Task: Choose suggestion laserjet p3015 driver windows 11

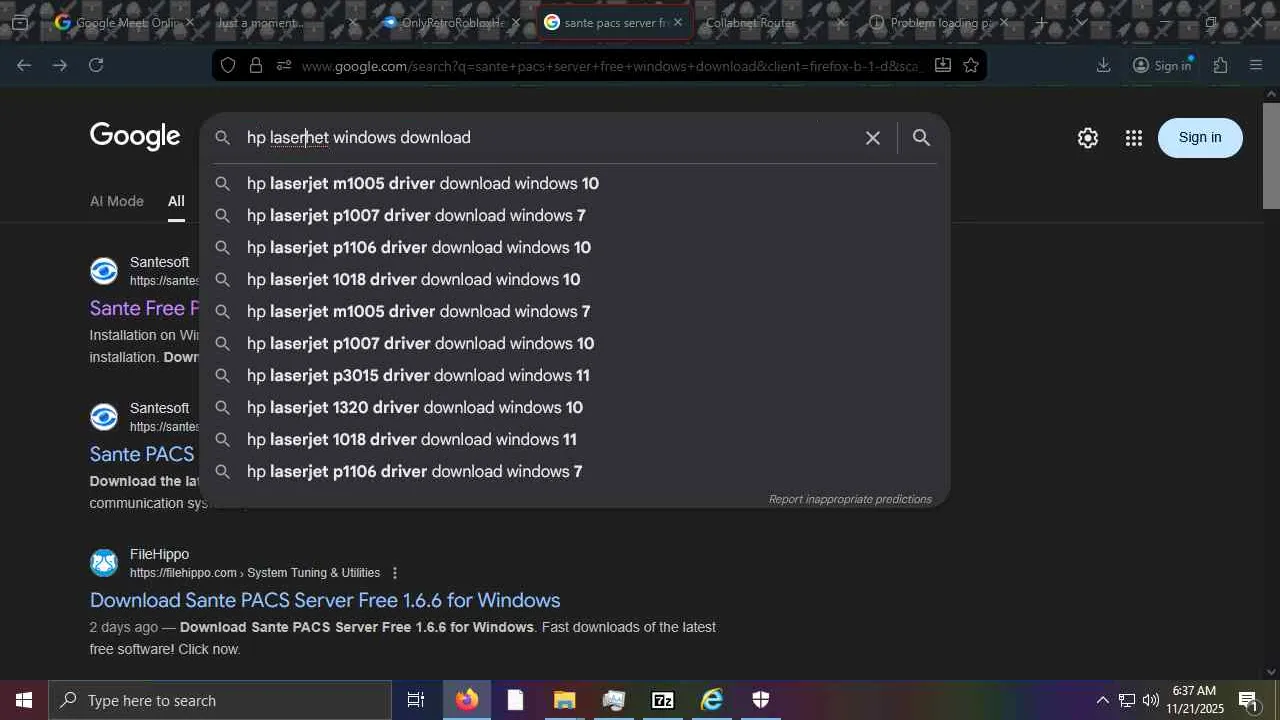Action: click(575, 376)
